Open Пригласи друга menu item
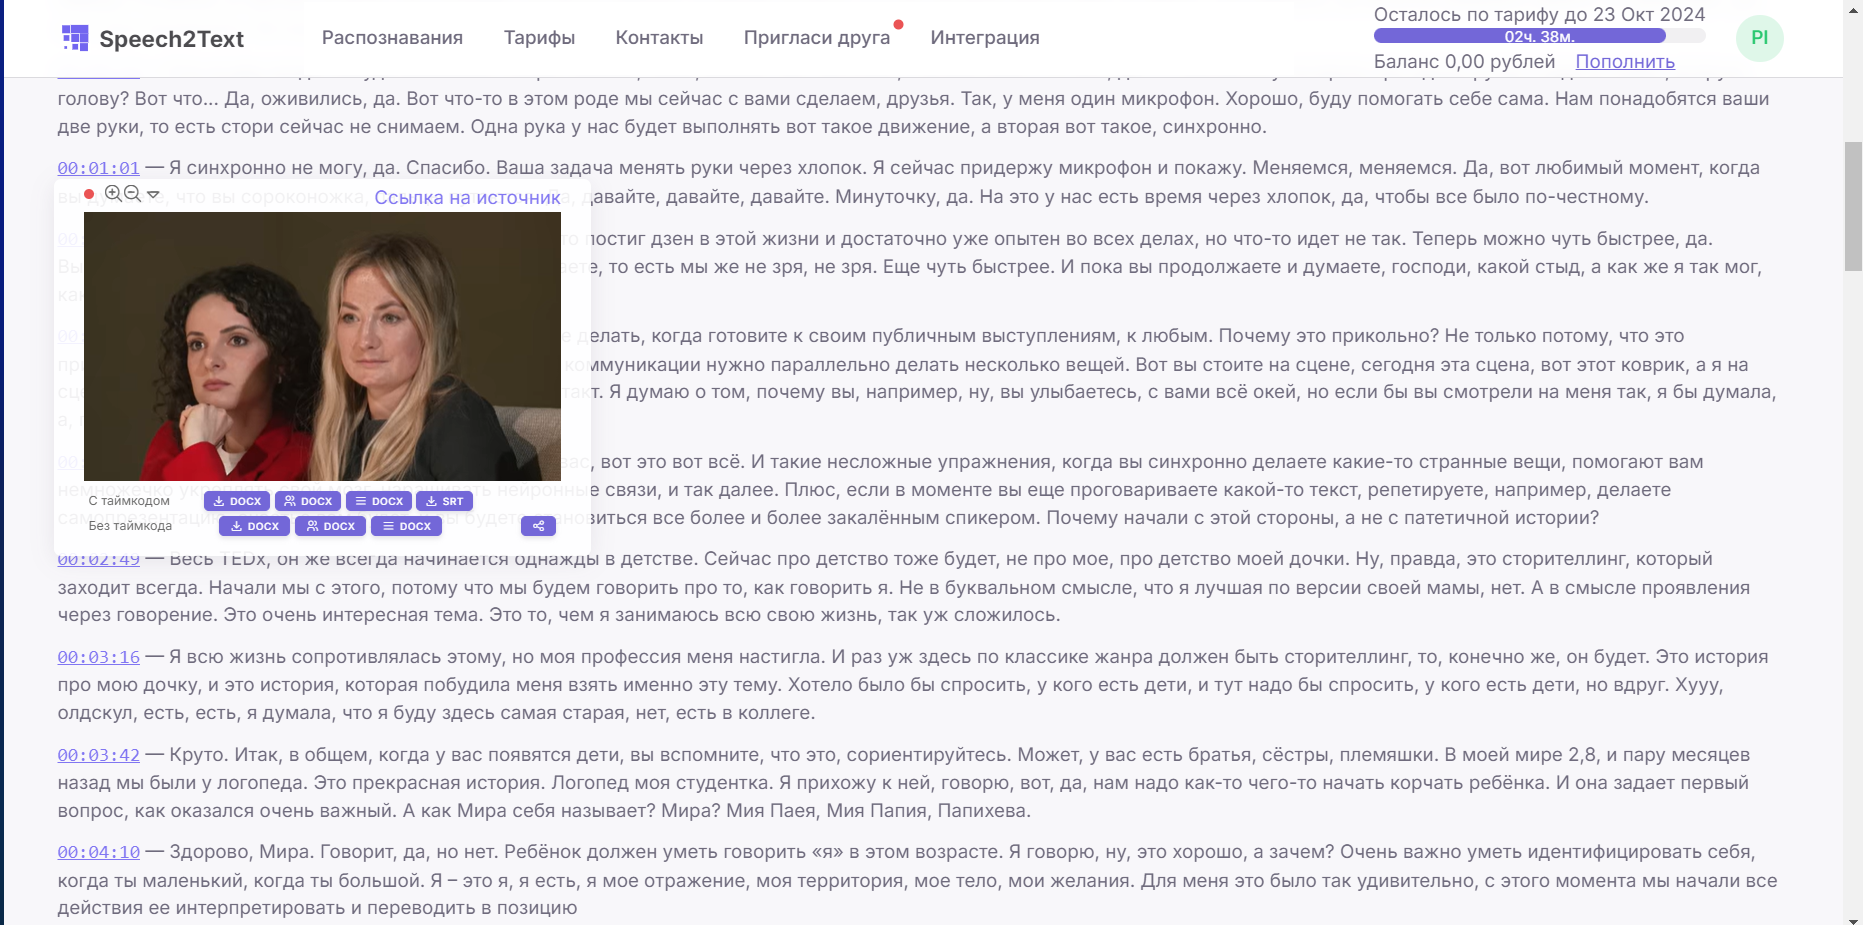Screen dimensions: 1863x925 tap(817, 38)
